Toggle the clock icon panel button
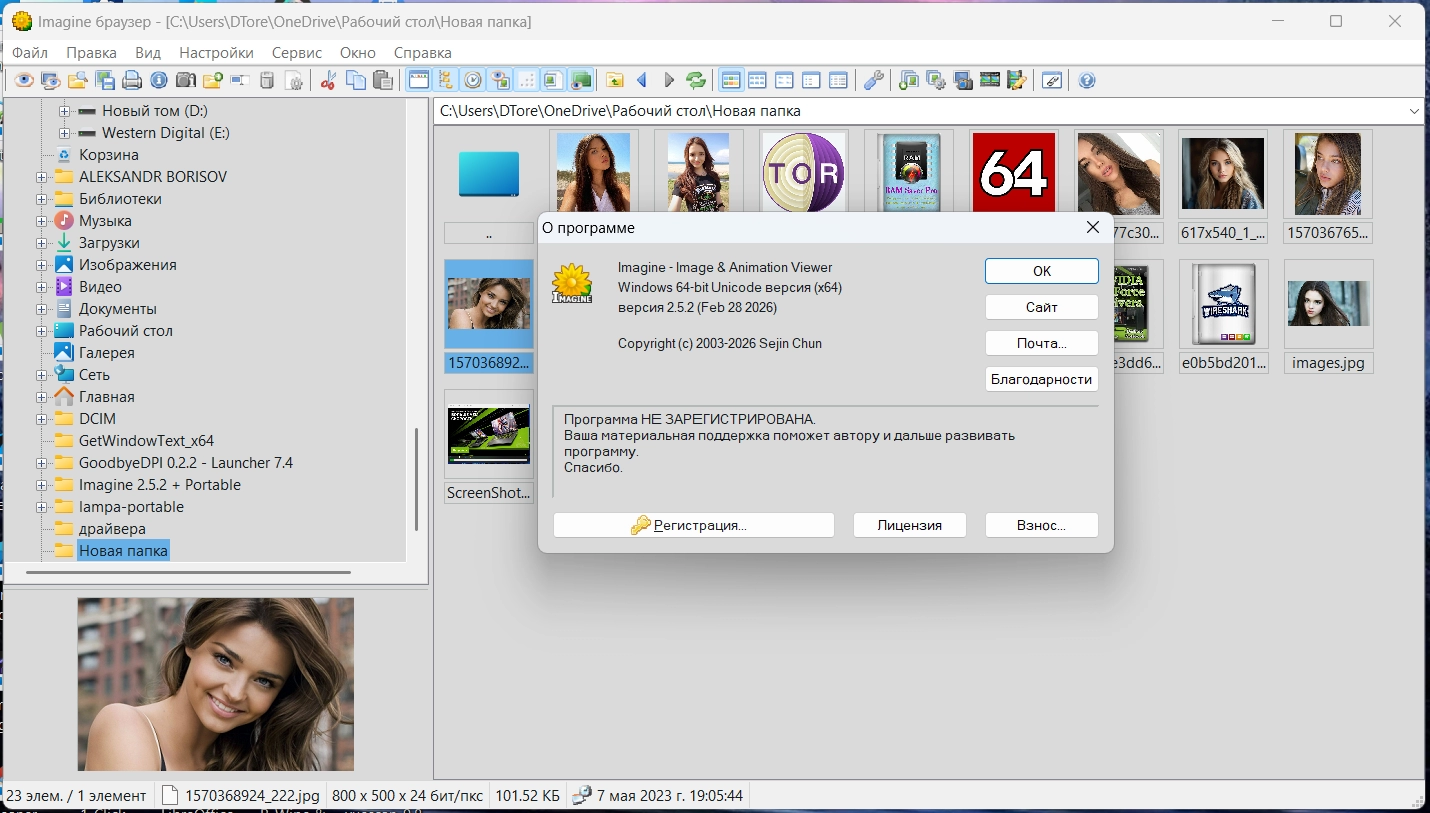The height and width of the screenshot is (813, 1430). (473, 81)
